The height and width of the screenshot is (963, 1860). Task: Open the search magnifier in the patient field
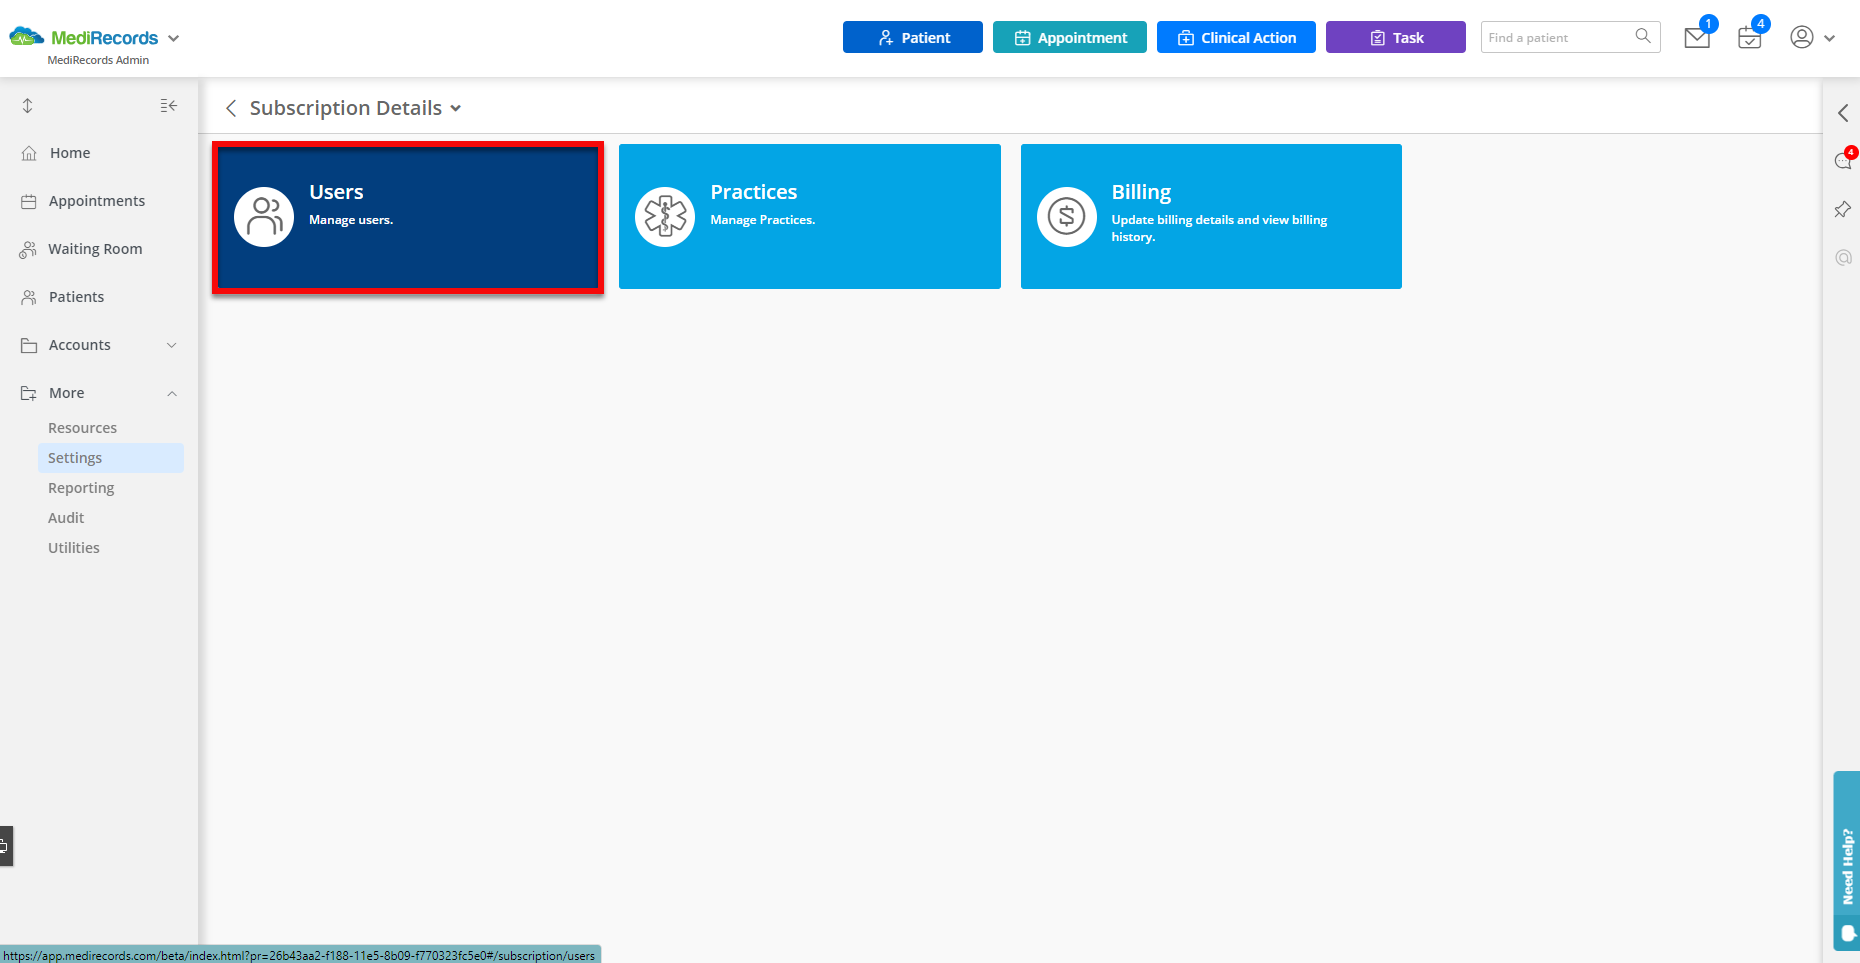[1643, 36]
